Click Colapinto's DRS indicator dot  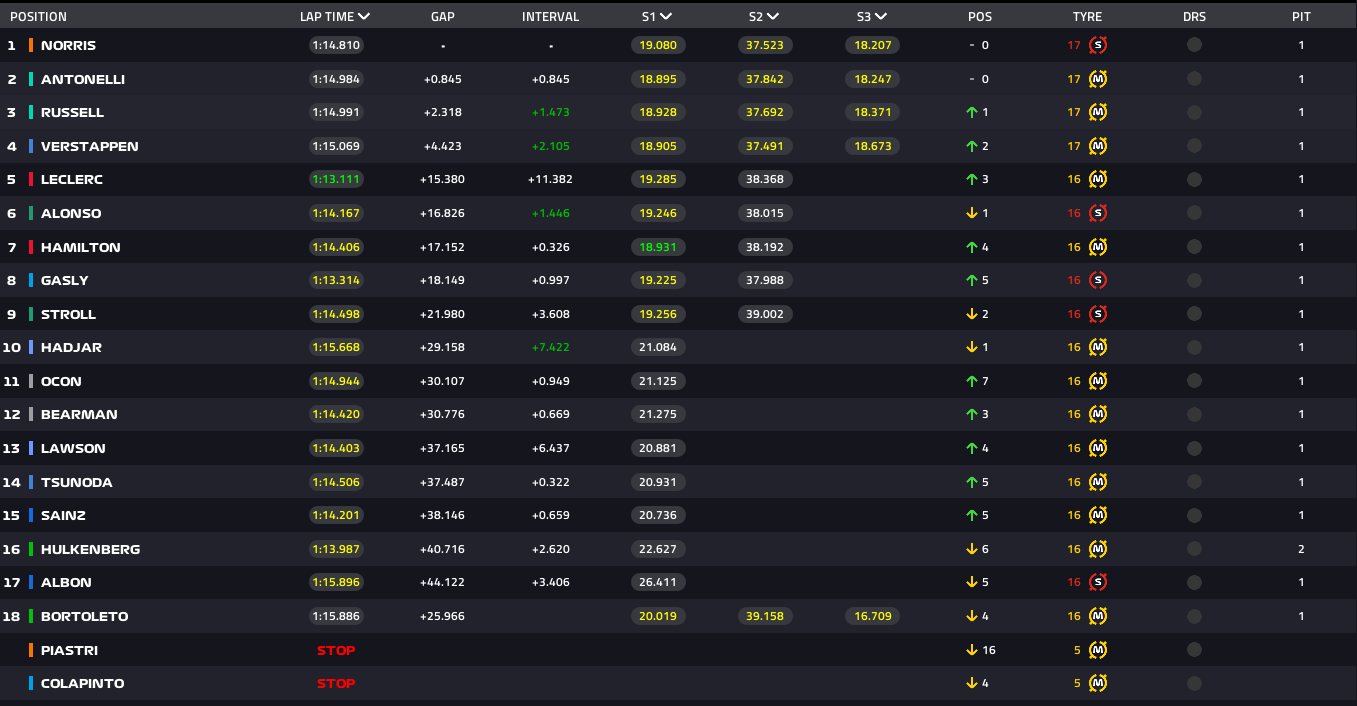coord(1194,684)
